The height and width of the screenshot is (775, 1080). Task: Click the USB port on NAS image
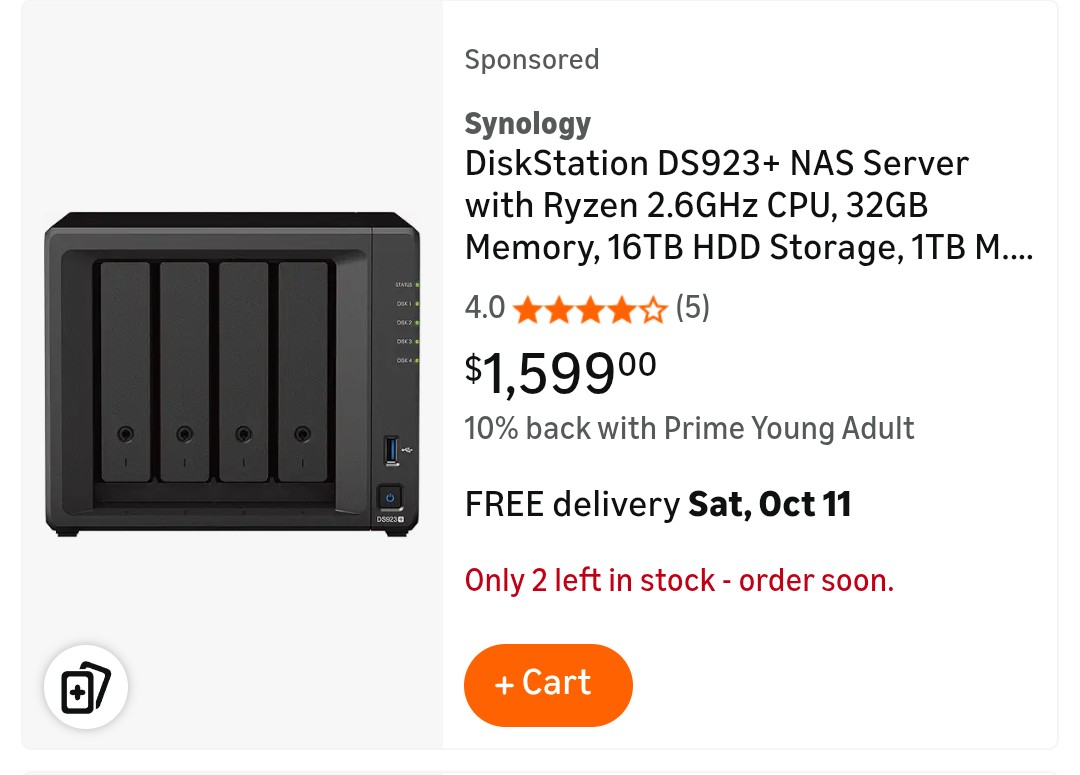(x=390, y=450)
